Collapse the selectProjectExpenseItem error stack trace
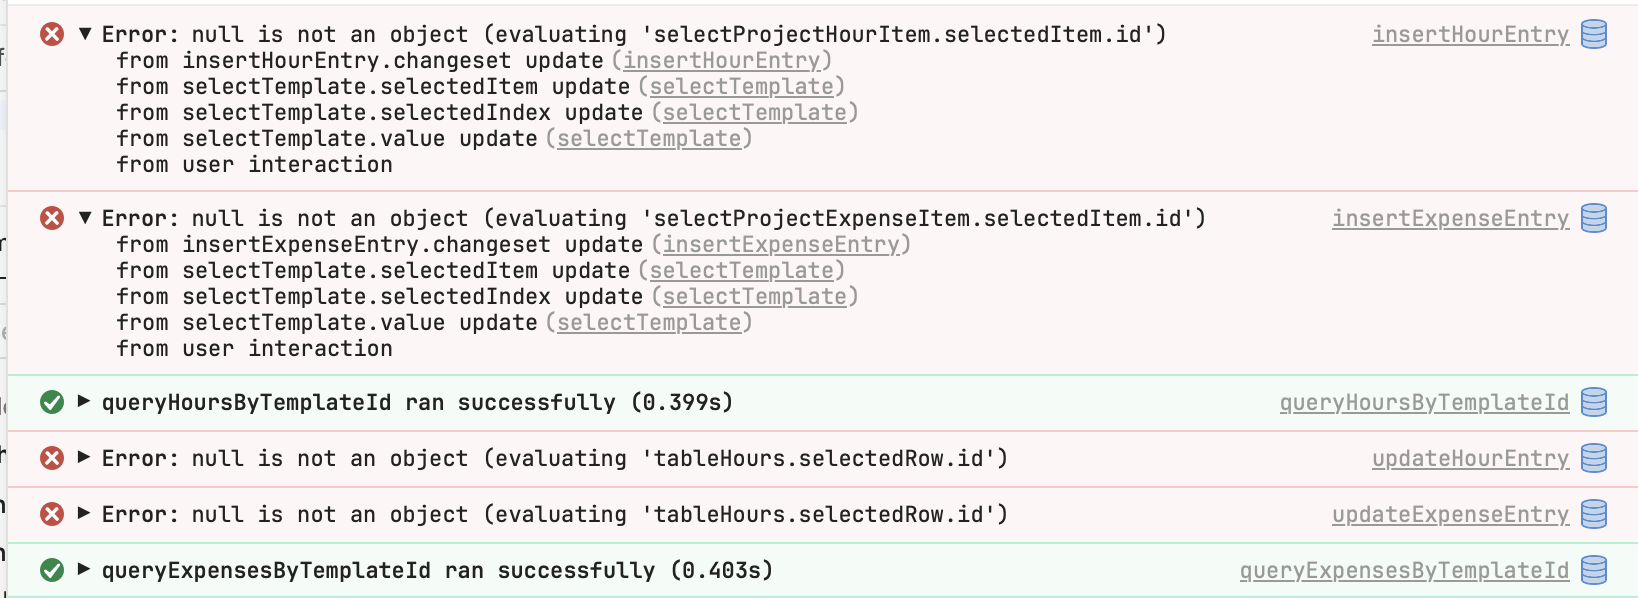Viewport: 1638px width, 598px height. coord(85,218)
